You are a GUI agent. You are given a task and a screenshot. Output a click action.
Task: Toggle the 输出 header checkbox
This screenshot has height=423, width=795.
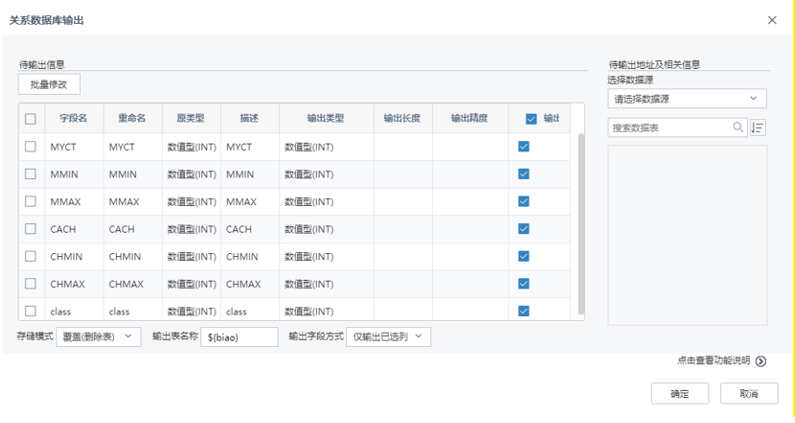[x=531, y=119]
